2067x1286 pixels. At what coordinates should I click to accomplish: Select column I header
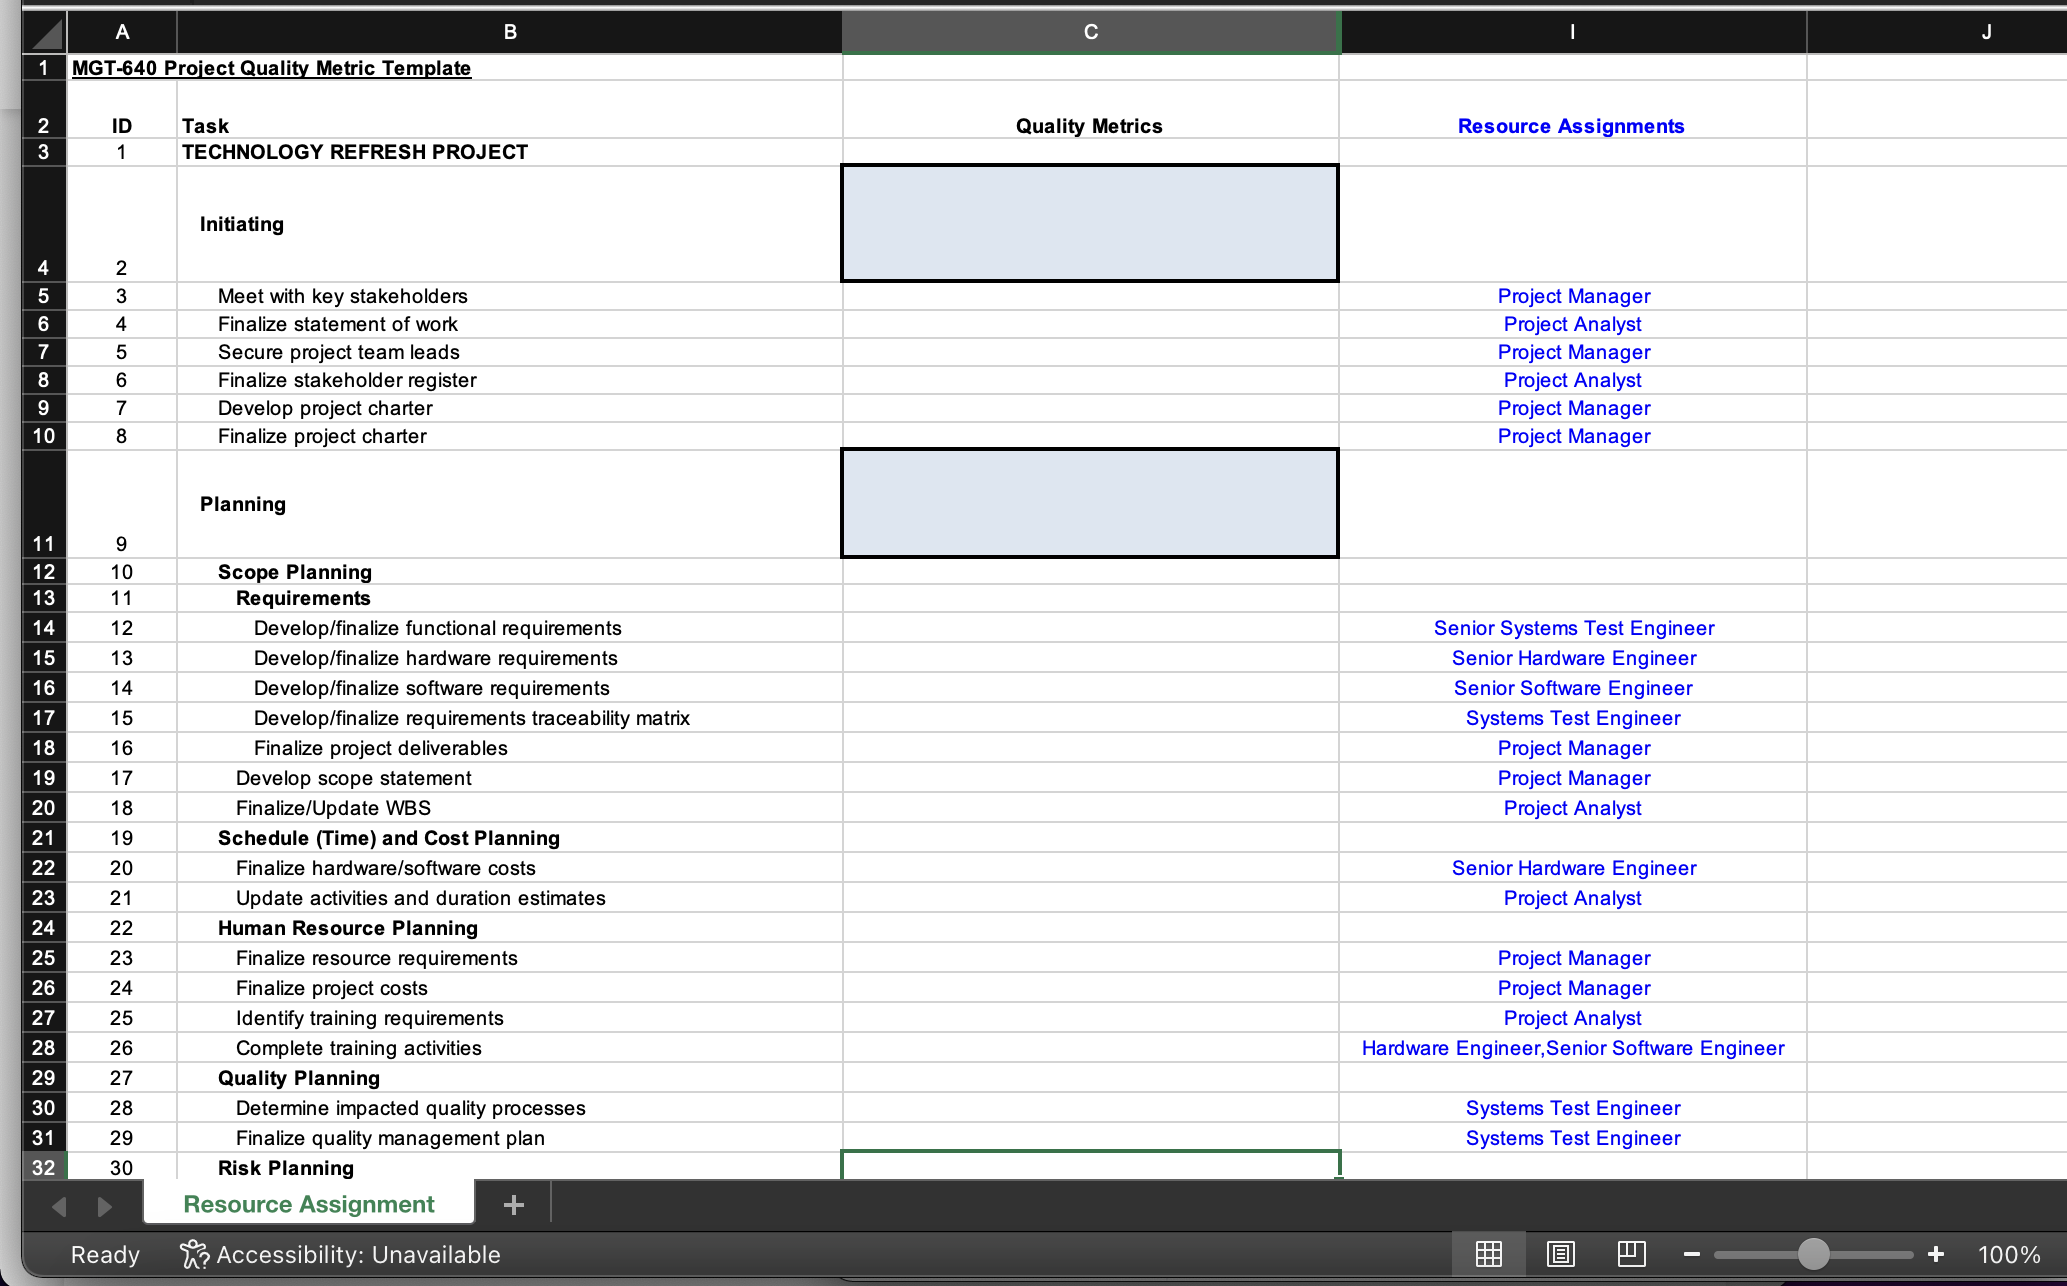point(1572,32)
